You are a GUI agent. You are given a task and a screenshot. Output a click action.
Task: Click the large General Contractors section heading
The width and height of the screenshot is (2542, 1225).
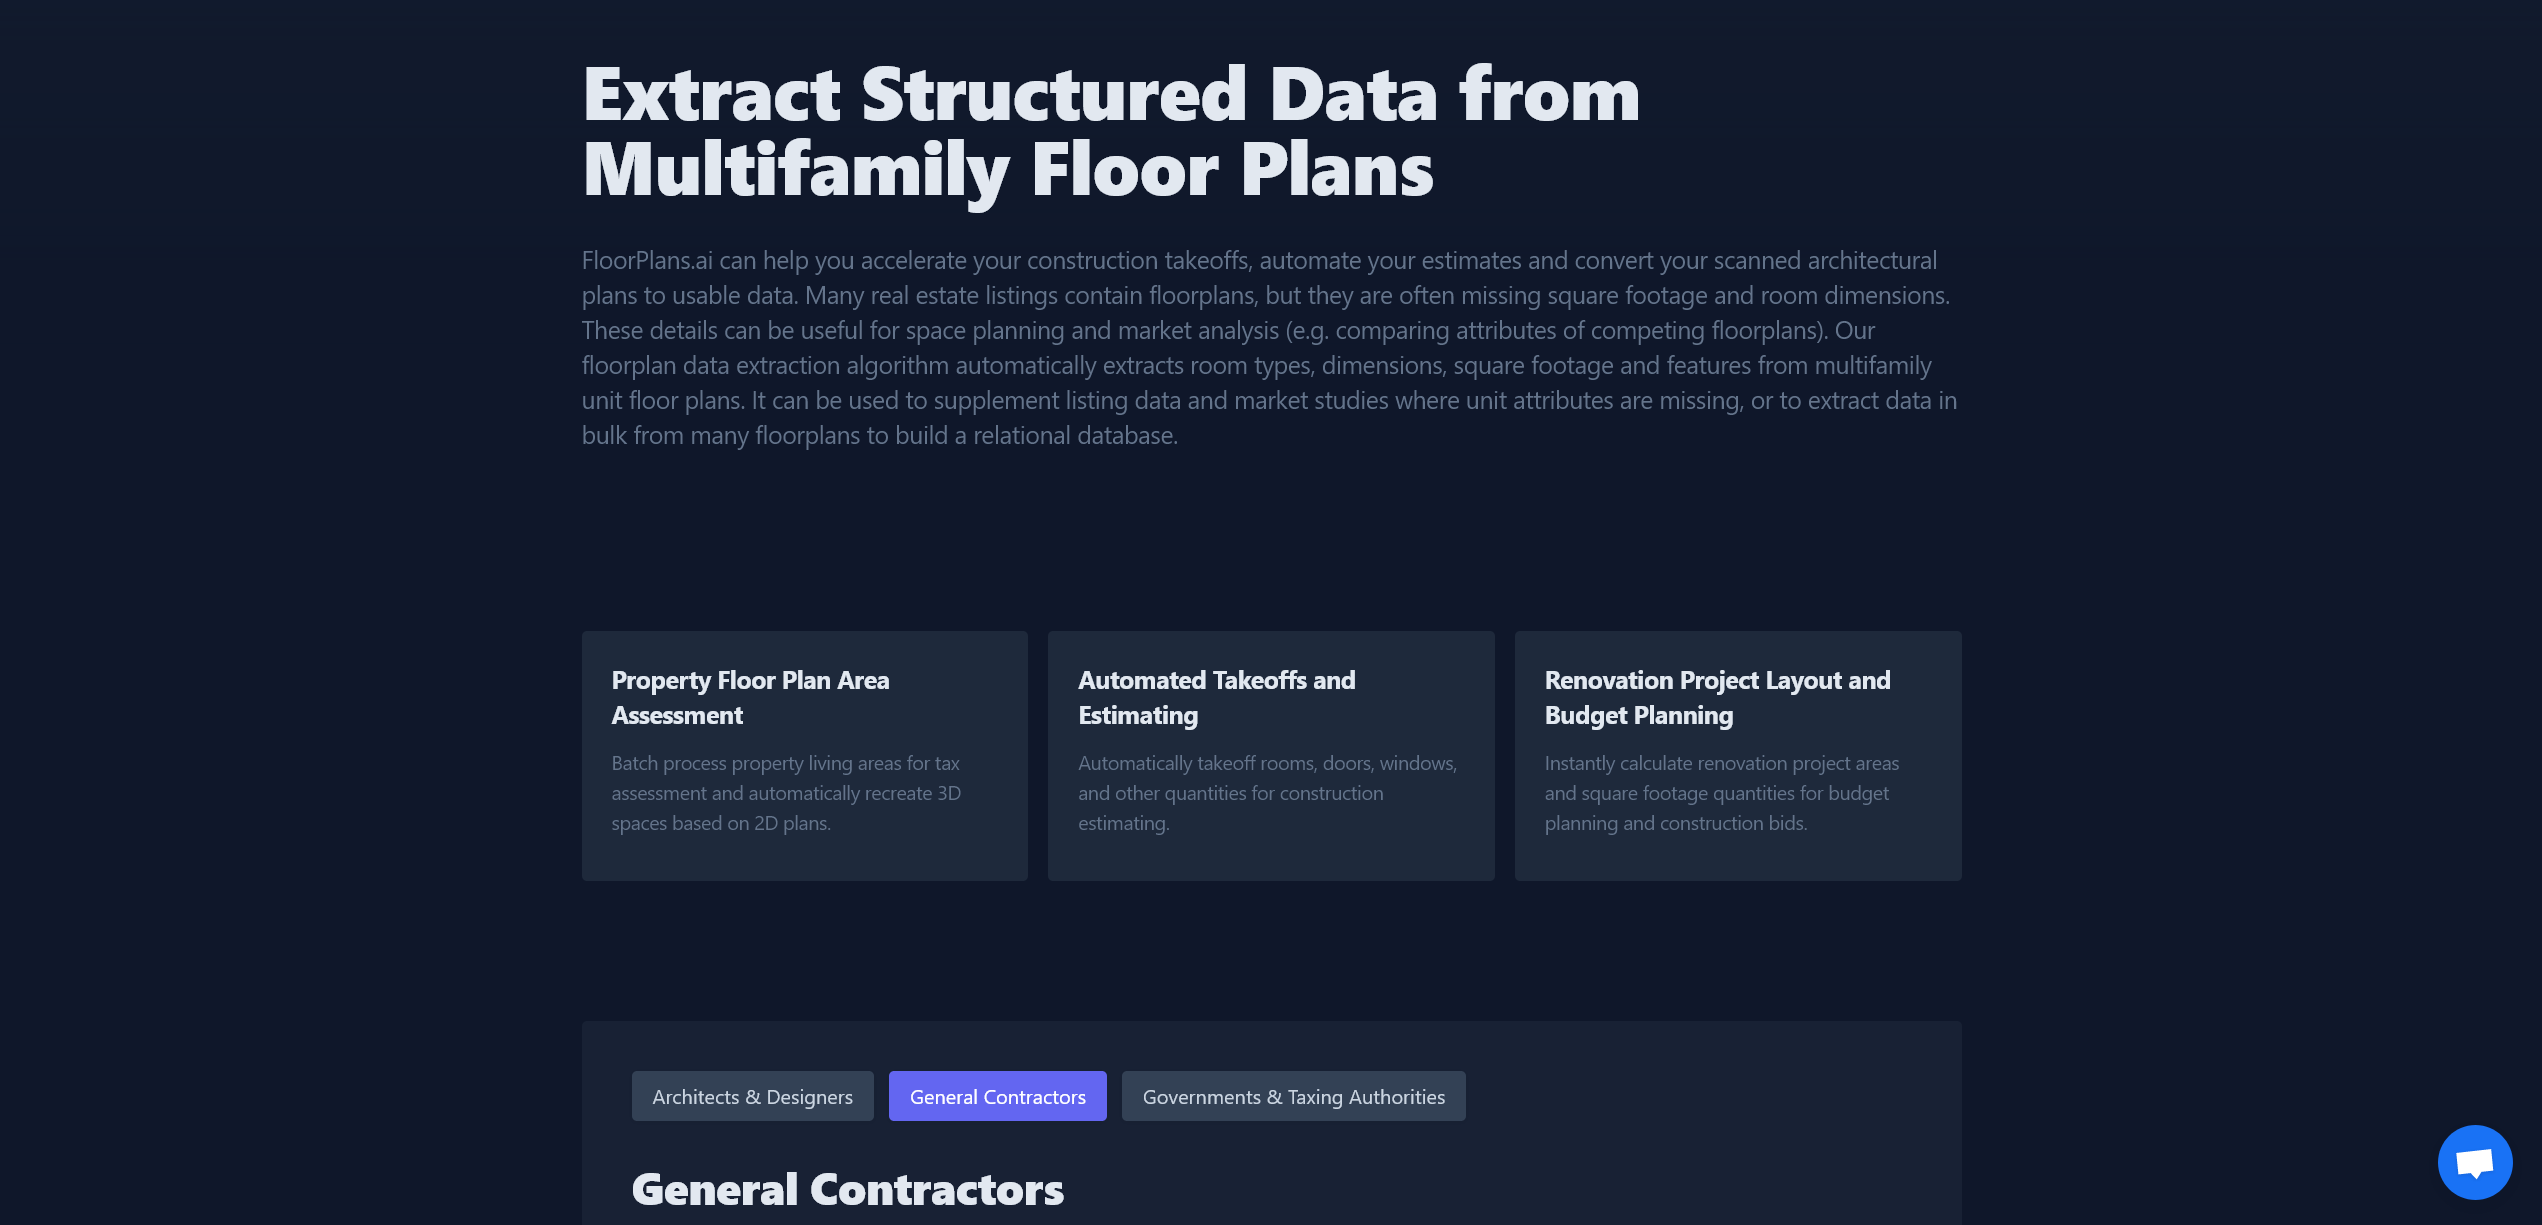pyautogui.click(x=847, y=1190)
